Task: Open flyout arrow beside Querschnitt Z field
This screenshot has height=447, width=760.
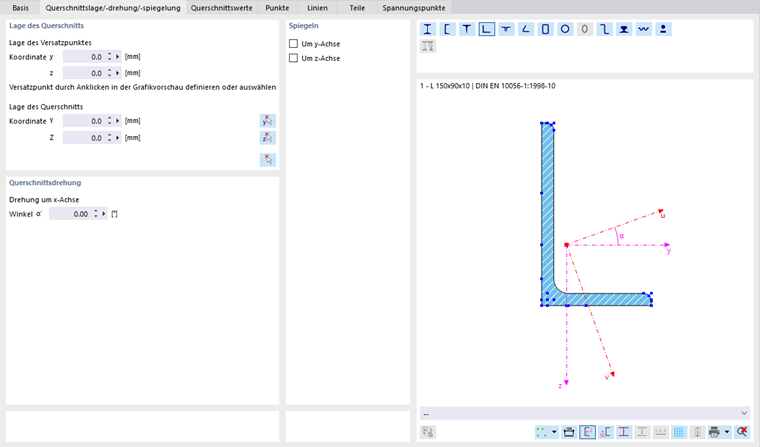Action: (117, 138)
